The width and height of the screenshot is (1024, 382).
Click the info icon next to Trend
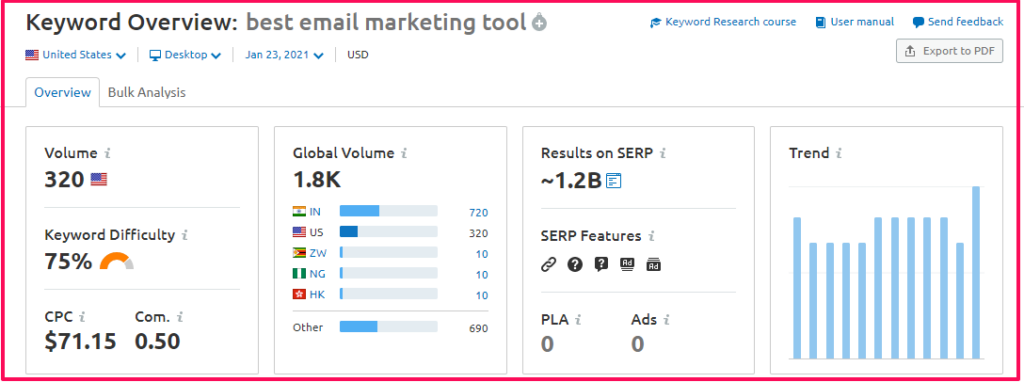click(839, 153)
